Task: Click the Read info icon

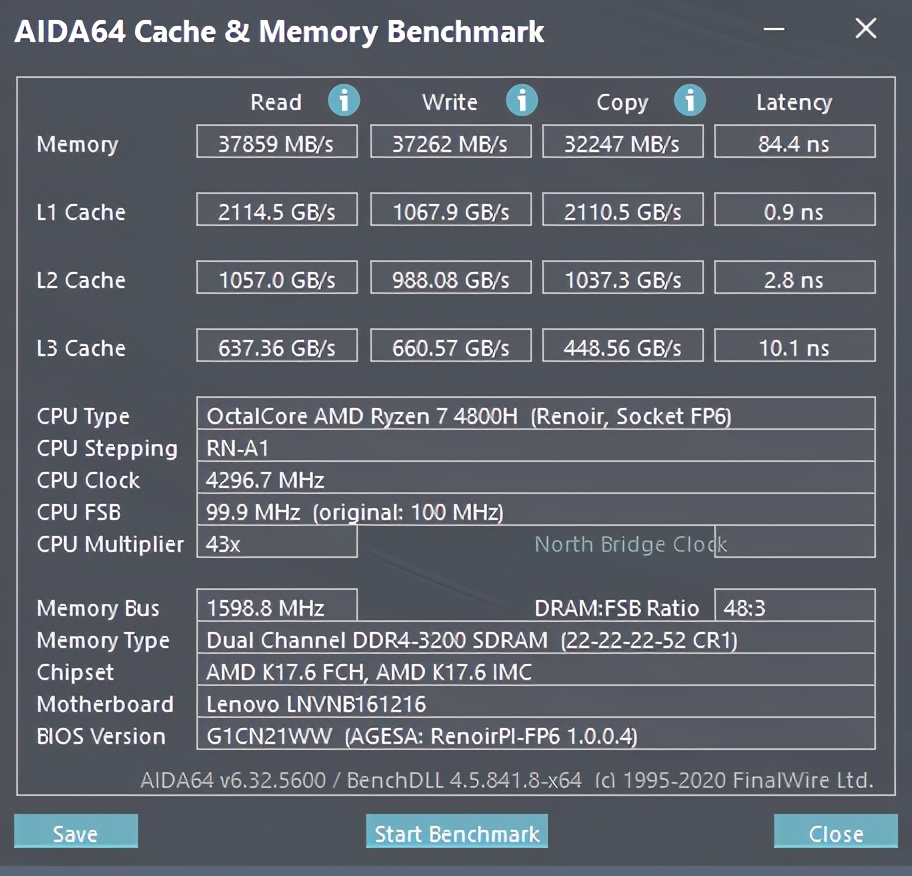Action: pyautogui.click(x=344, y=100)
